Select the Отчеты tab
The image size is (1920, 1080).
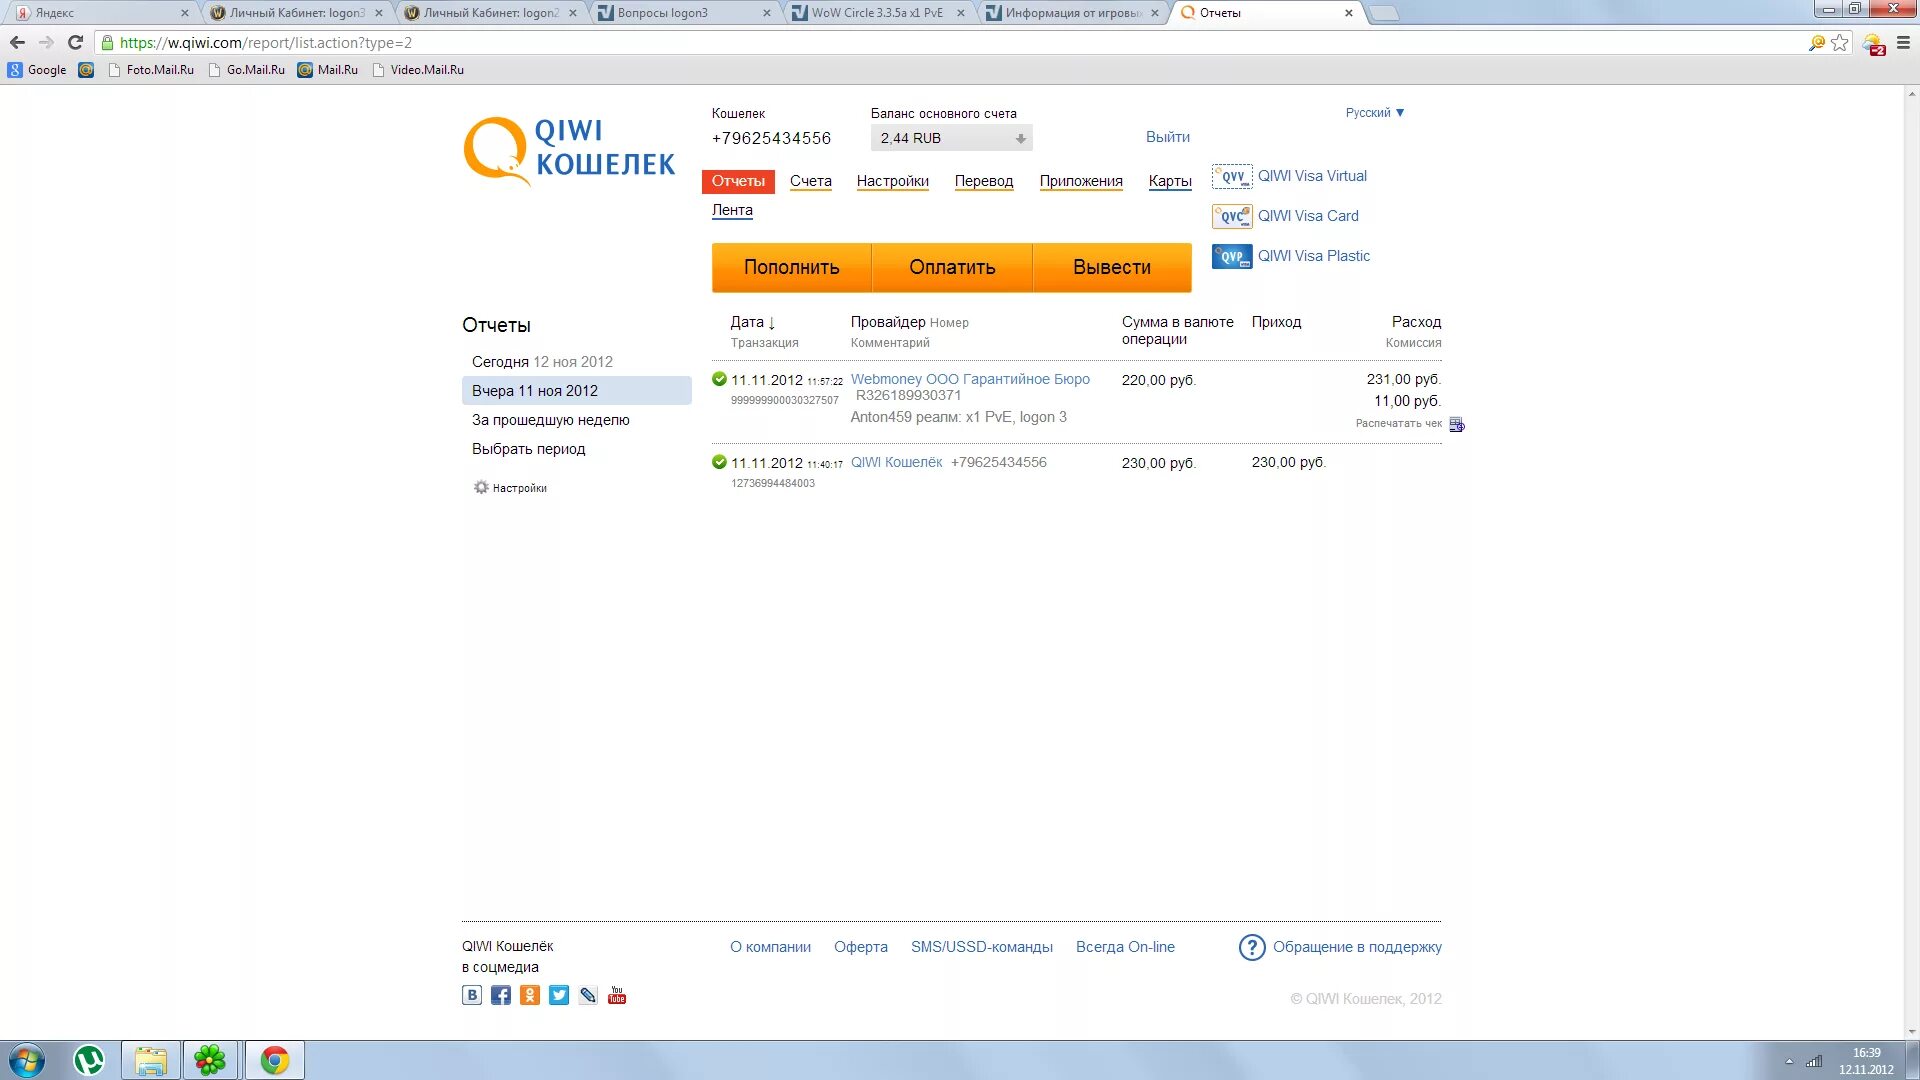(x=738, y=181)
